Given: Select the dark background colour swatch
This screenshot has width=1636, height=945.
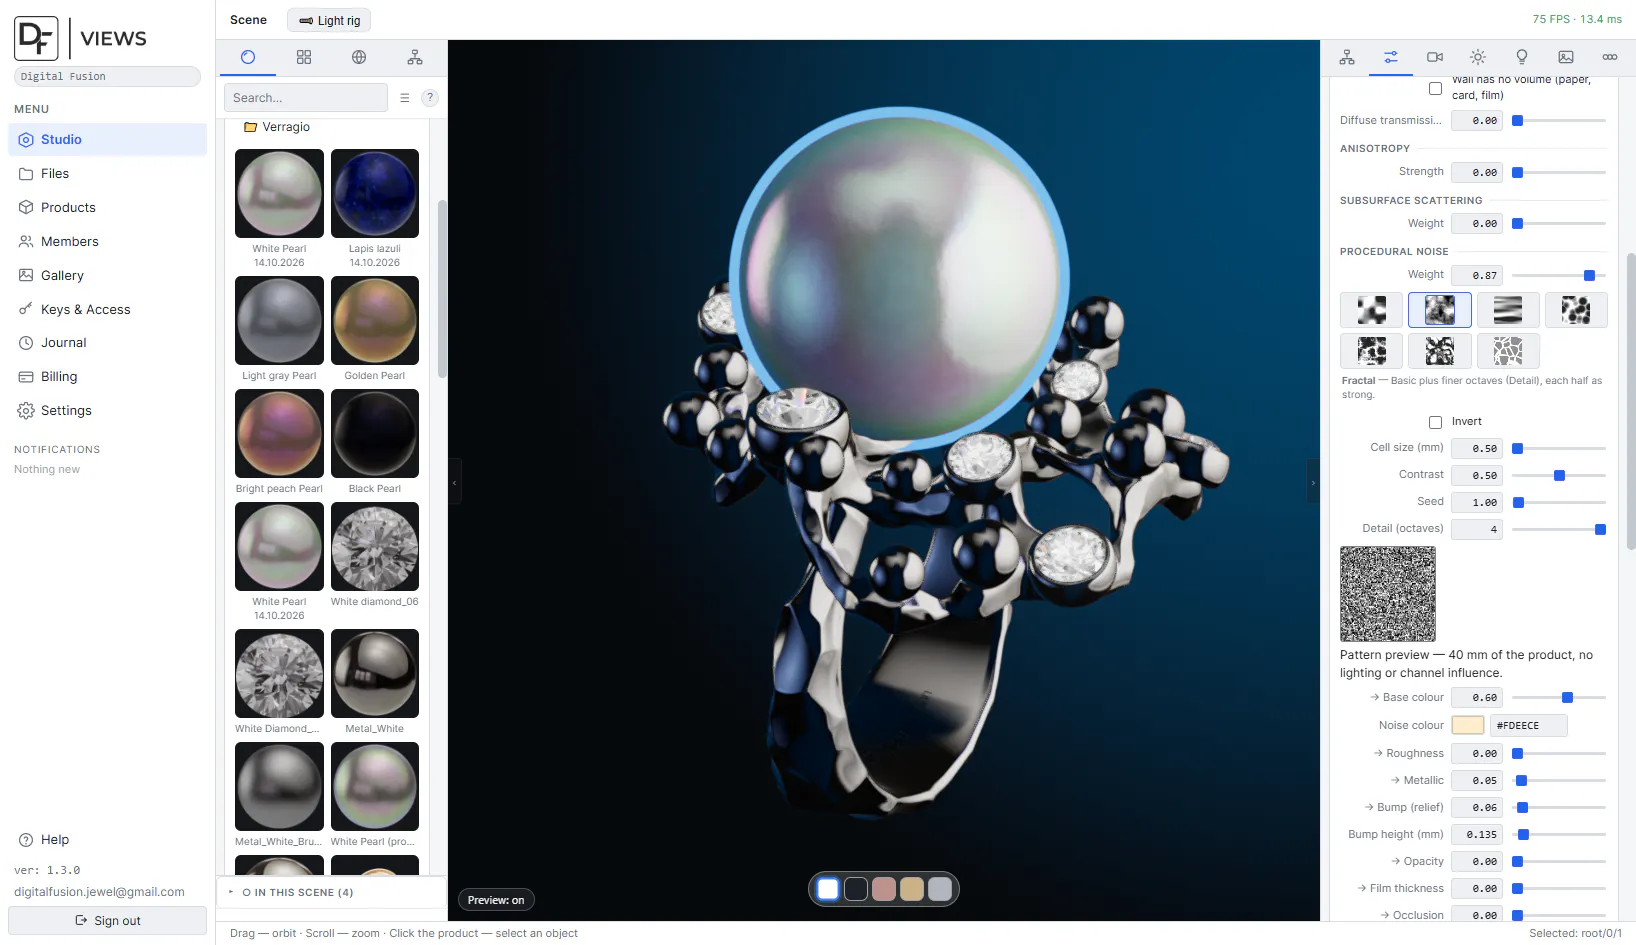Looking at the screenshot, I should click(x=856, y=889).
